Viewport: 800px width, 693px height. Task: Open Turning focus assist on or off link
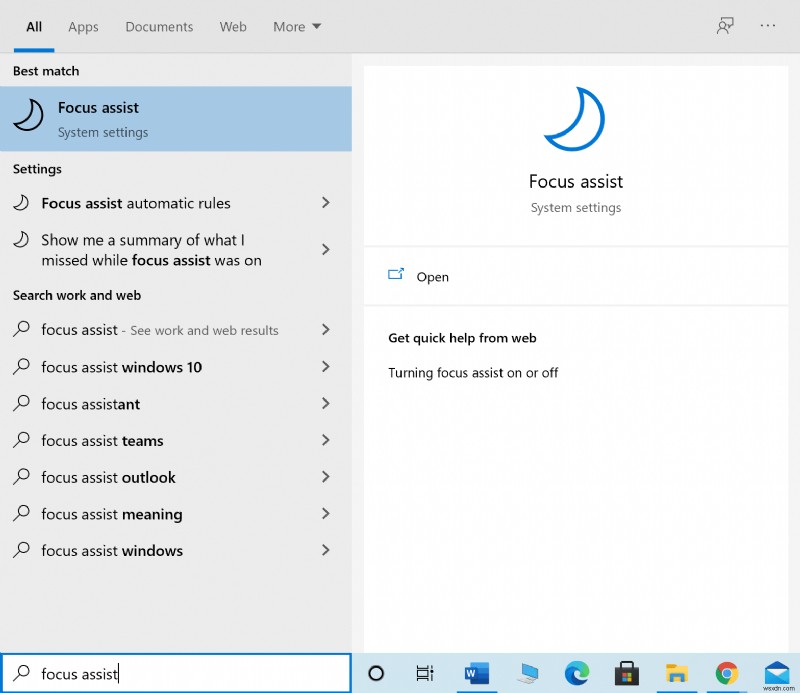click(473, 373)
